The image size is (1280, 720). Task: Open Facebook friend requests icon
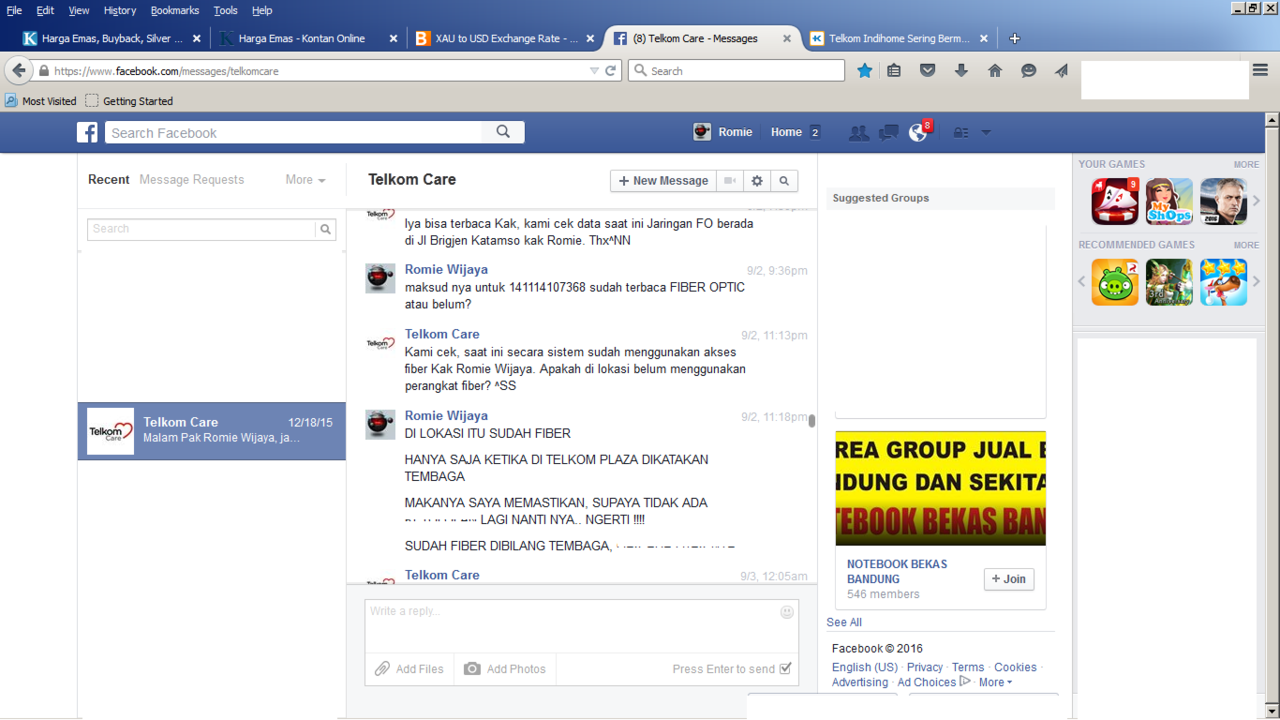point(858,132)
